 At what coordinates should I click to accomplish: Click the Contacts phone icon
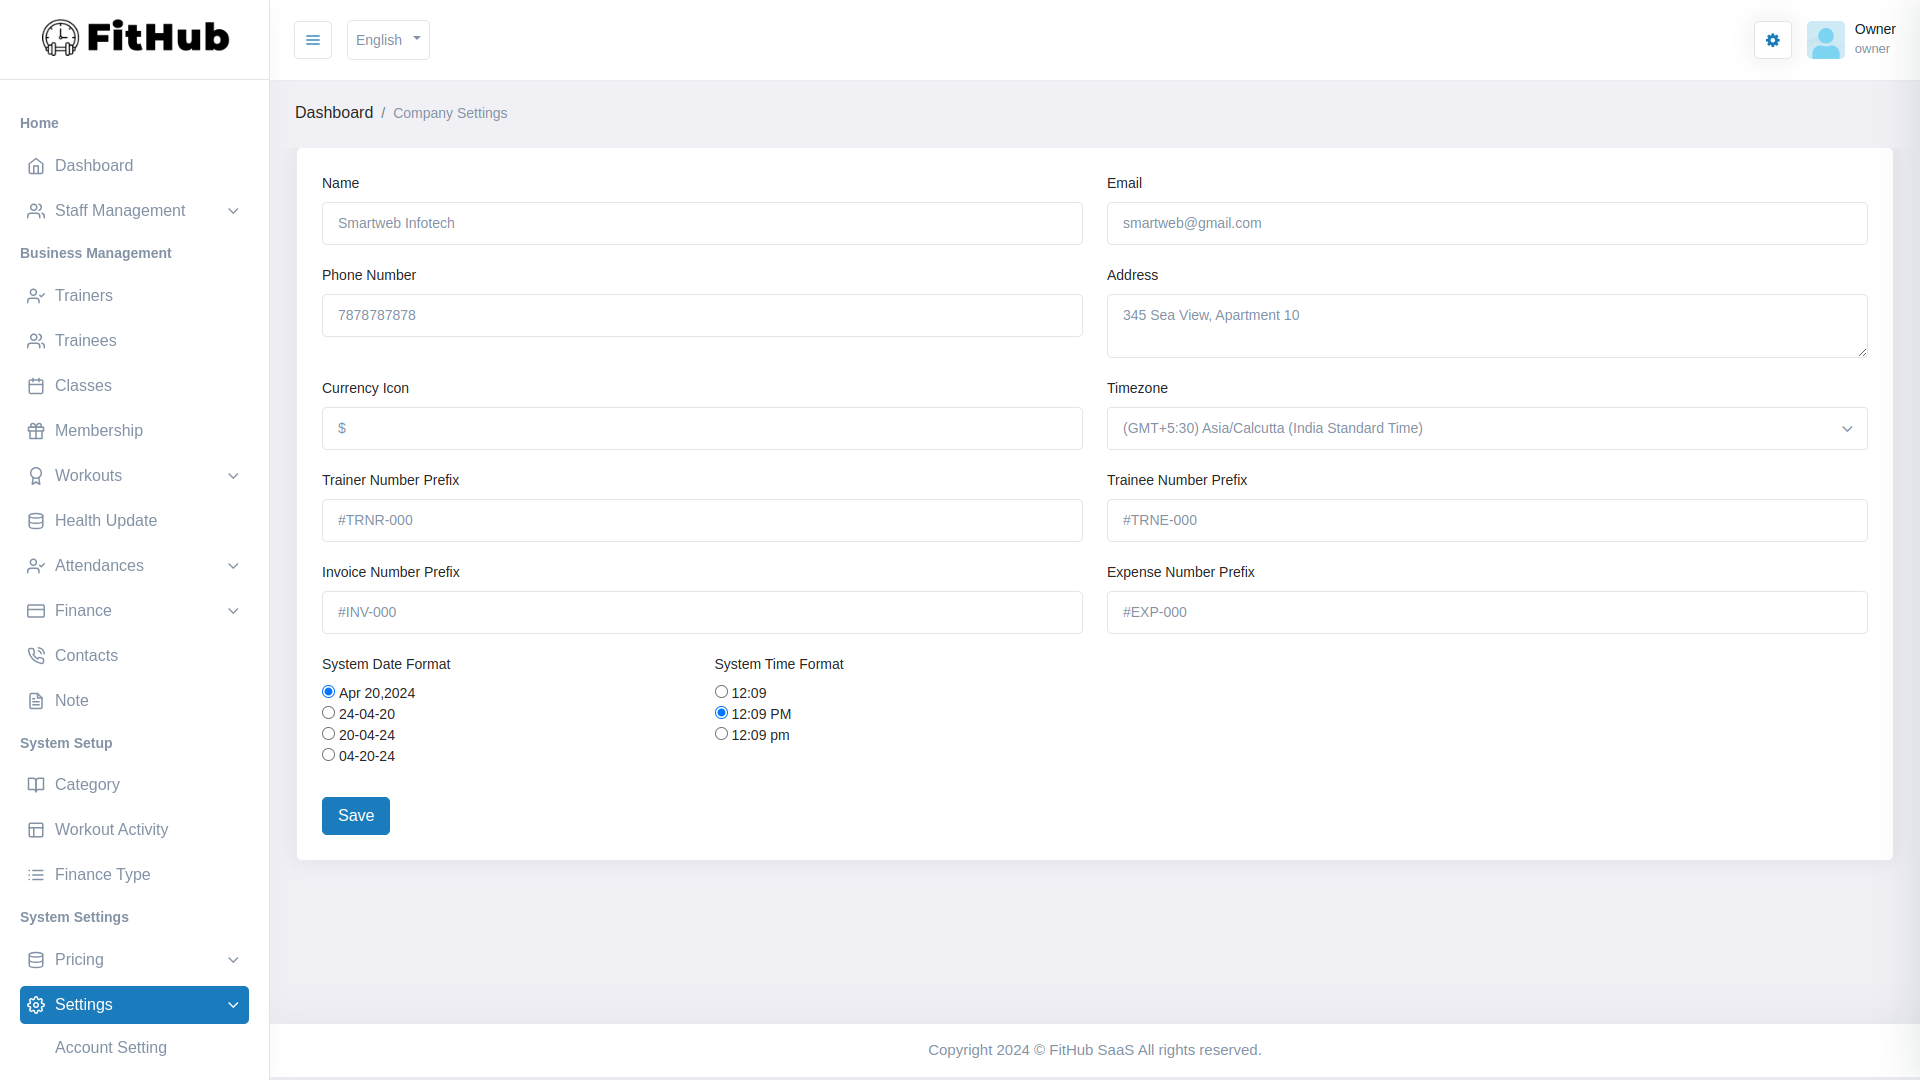[36, 656]
